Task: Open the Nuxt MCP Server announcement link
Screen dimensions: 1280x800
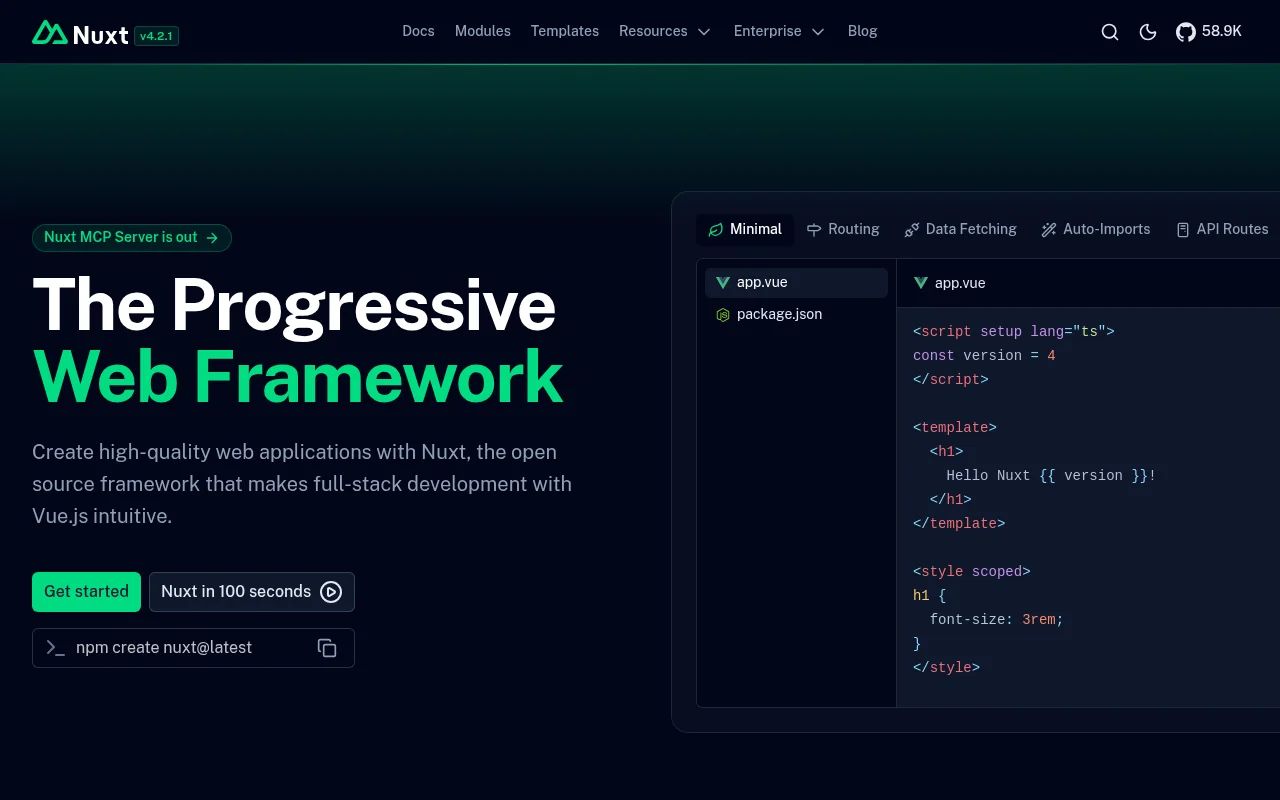Action: (131, 237)
